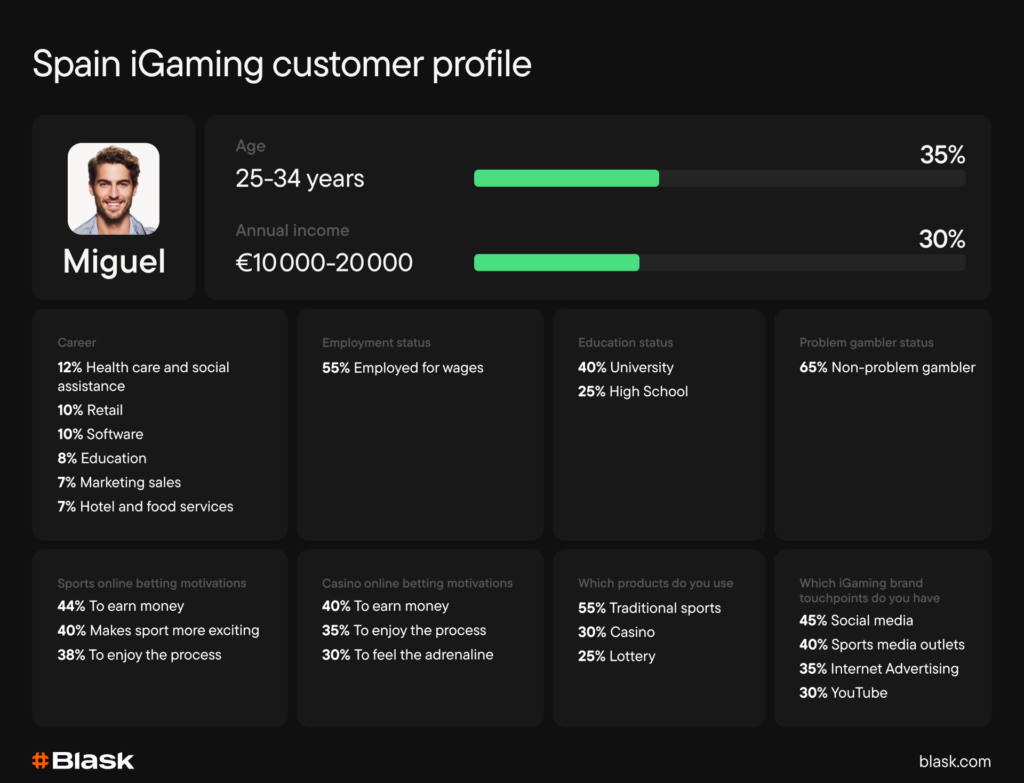Click Miguel's profile photo
The image size is (1024, 783).
tap(113, 189)
